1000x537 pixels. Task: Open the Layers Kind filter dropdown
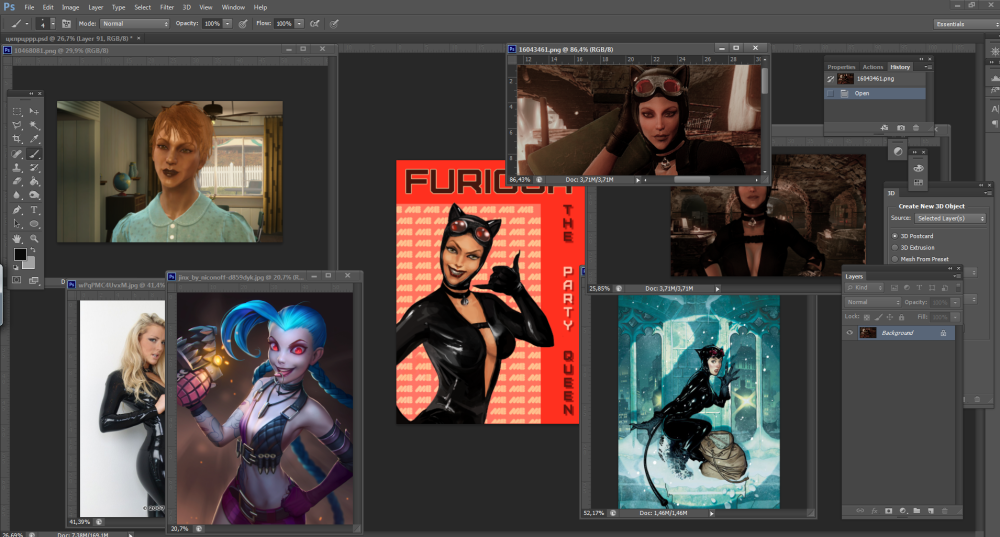tap(865, 288)
